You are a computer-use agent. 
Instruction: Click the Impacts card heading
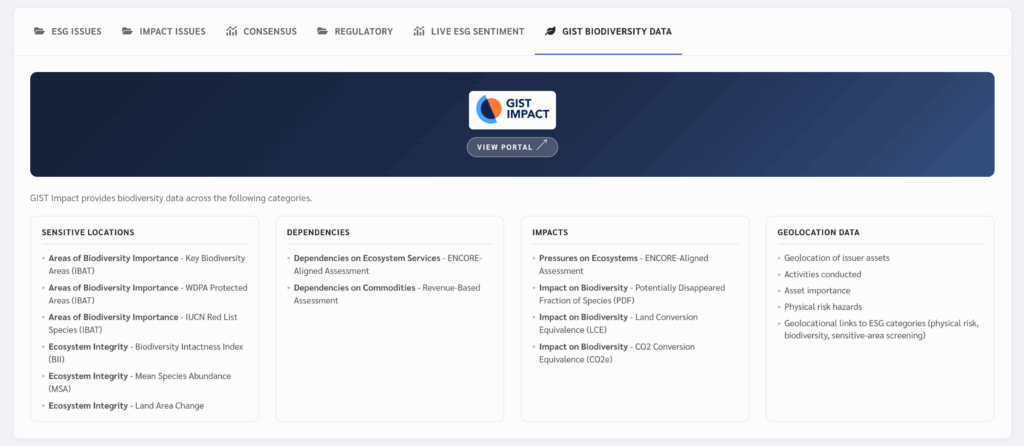click(552, 232)
